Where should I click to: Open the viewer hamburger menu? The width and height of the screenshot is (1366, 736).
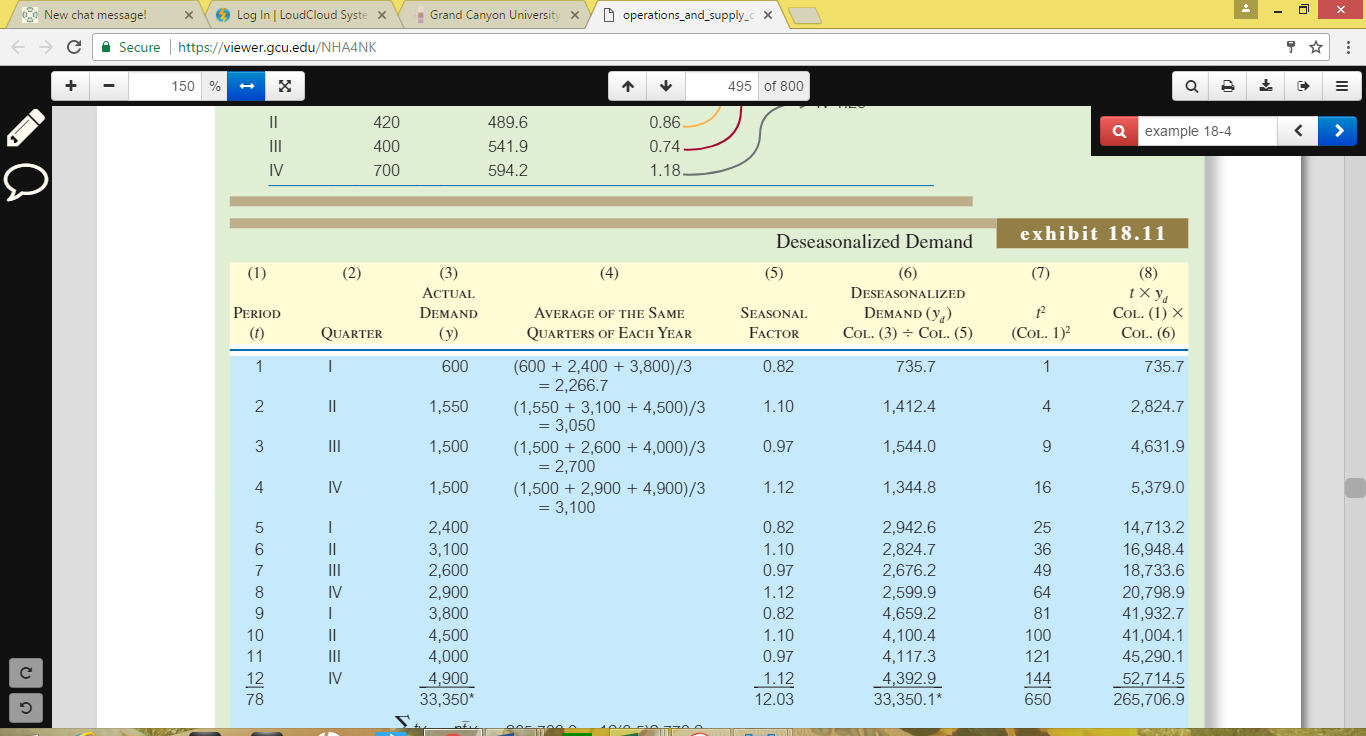pos(1342,86)
